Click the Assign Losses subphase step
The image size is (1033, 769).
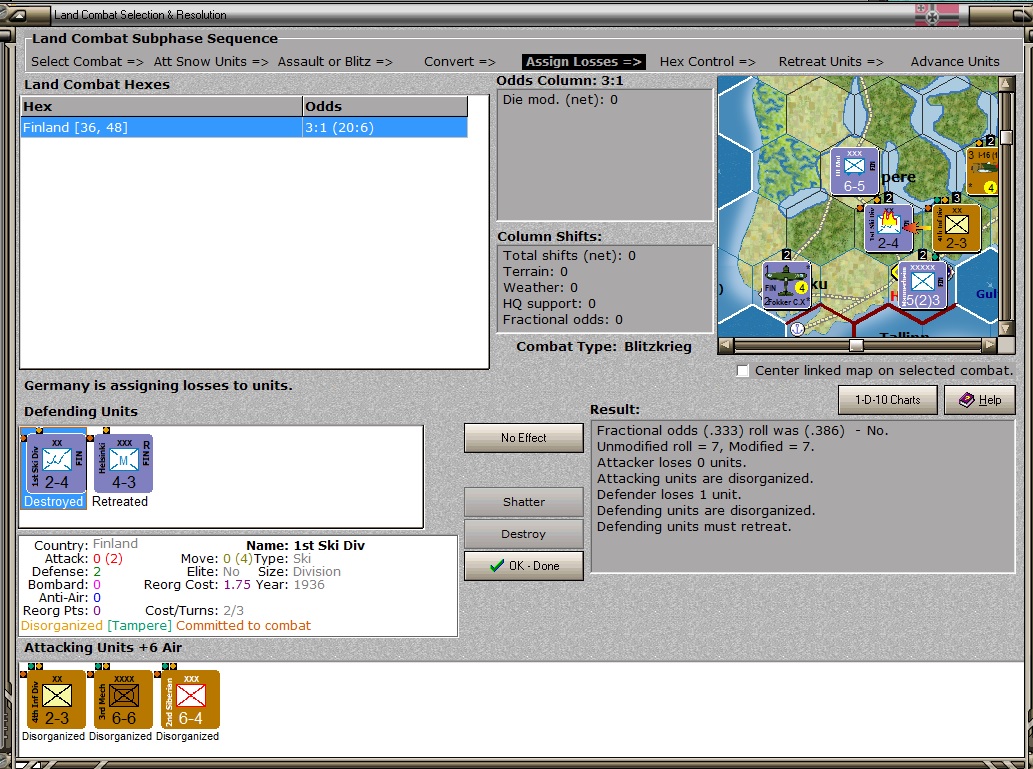[583, 61]
